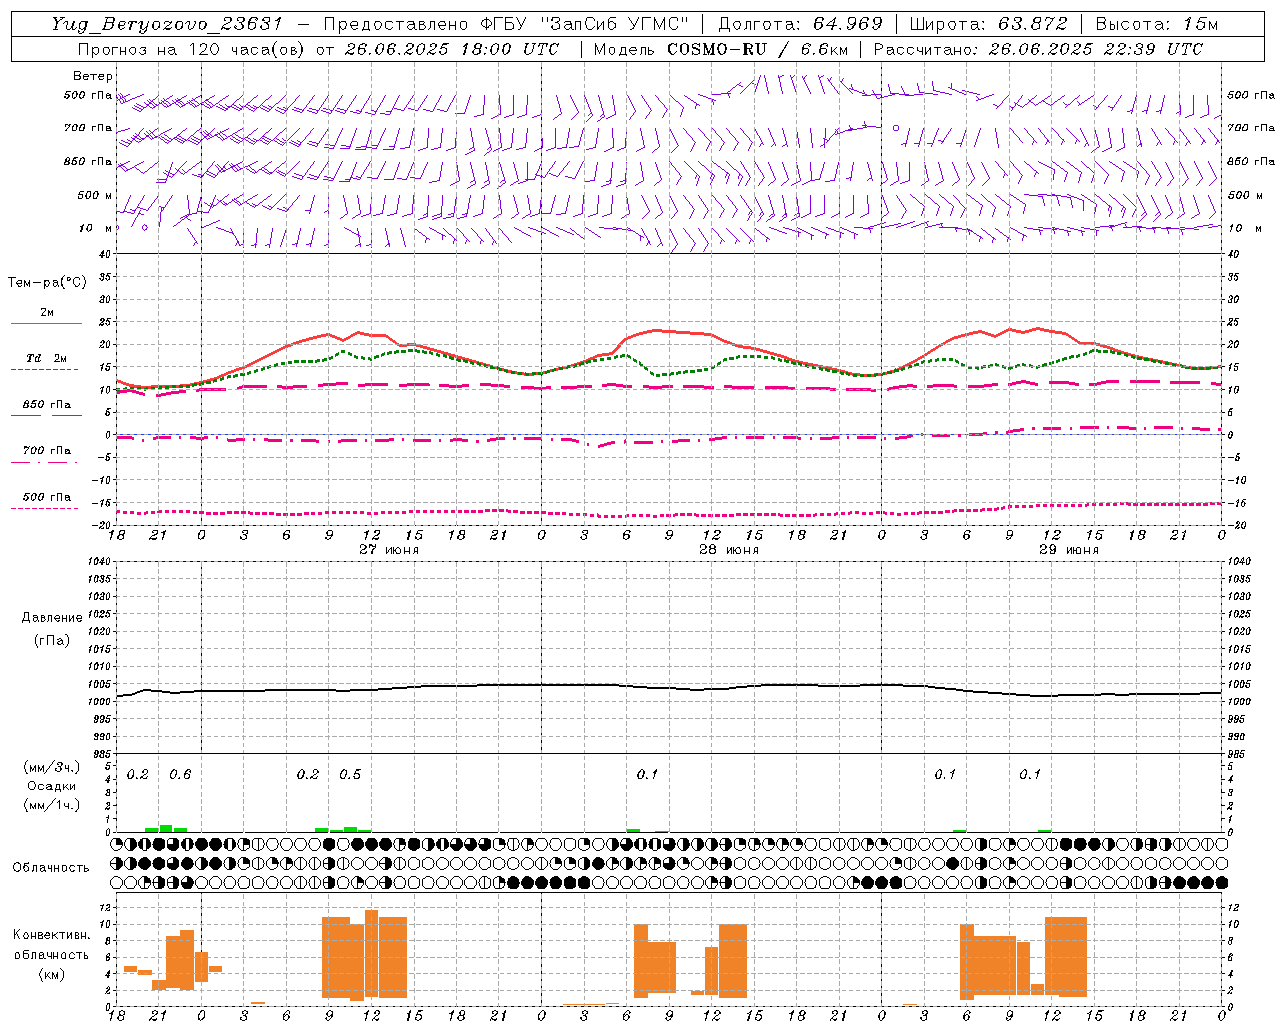Viewport: 1280px width, 1024px height.
Task: Click the 29 июня date label
Action: tap(1069, 550)
